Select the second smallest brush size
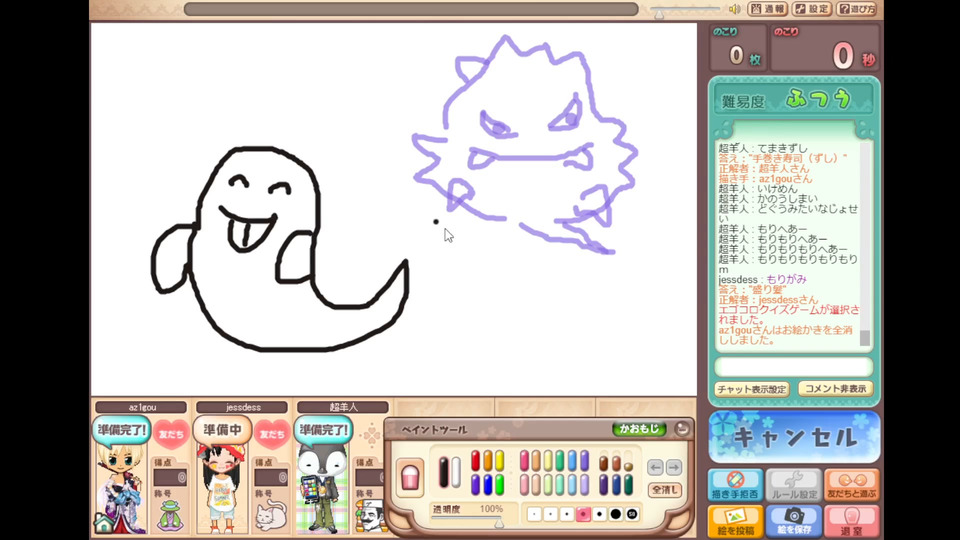 pos(550,514)
